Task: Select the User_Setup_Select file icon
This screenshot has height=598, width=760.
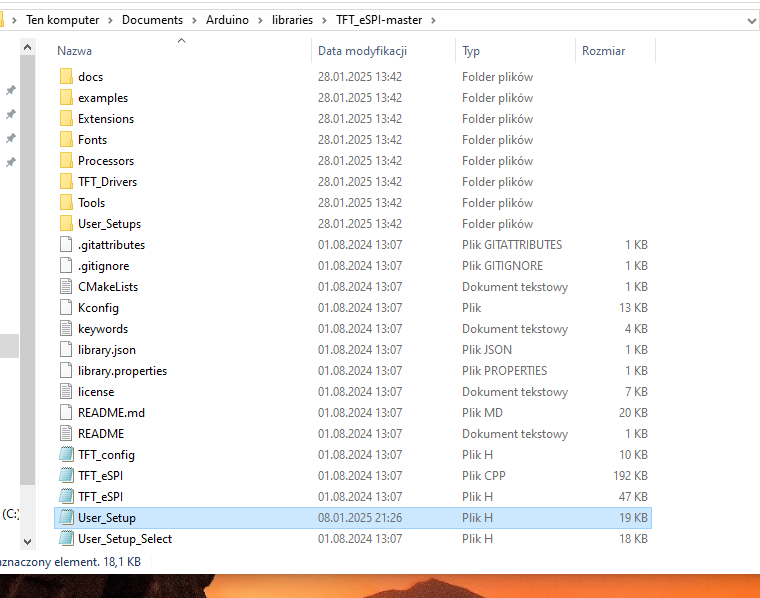Action: pyautogui.click(x=66, y=538)
